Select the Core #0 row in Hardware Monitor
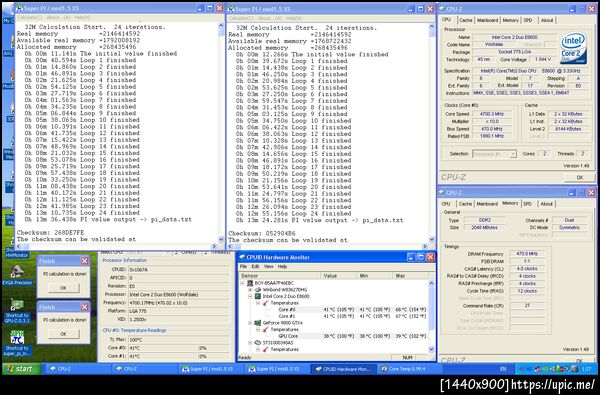 coord(334,309)
